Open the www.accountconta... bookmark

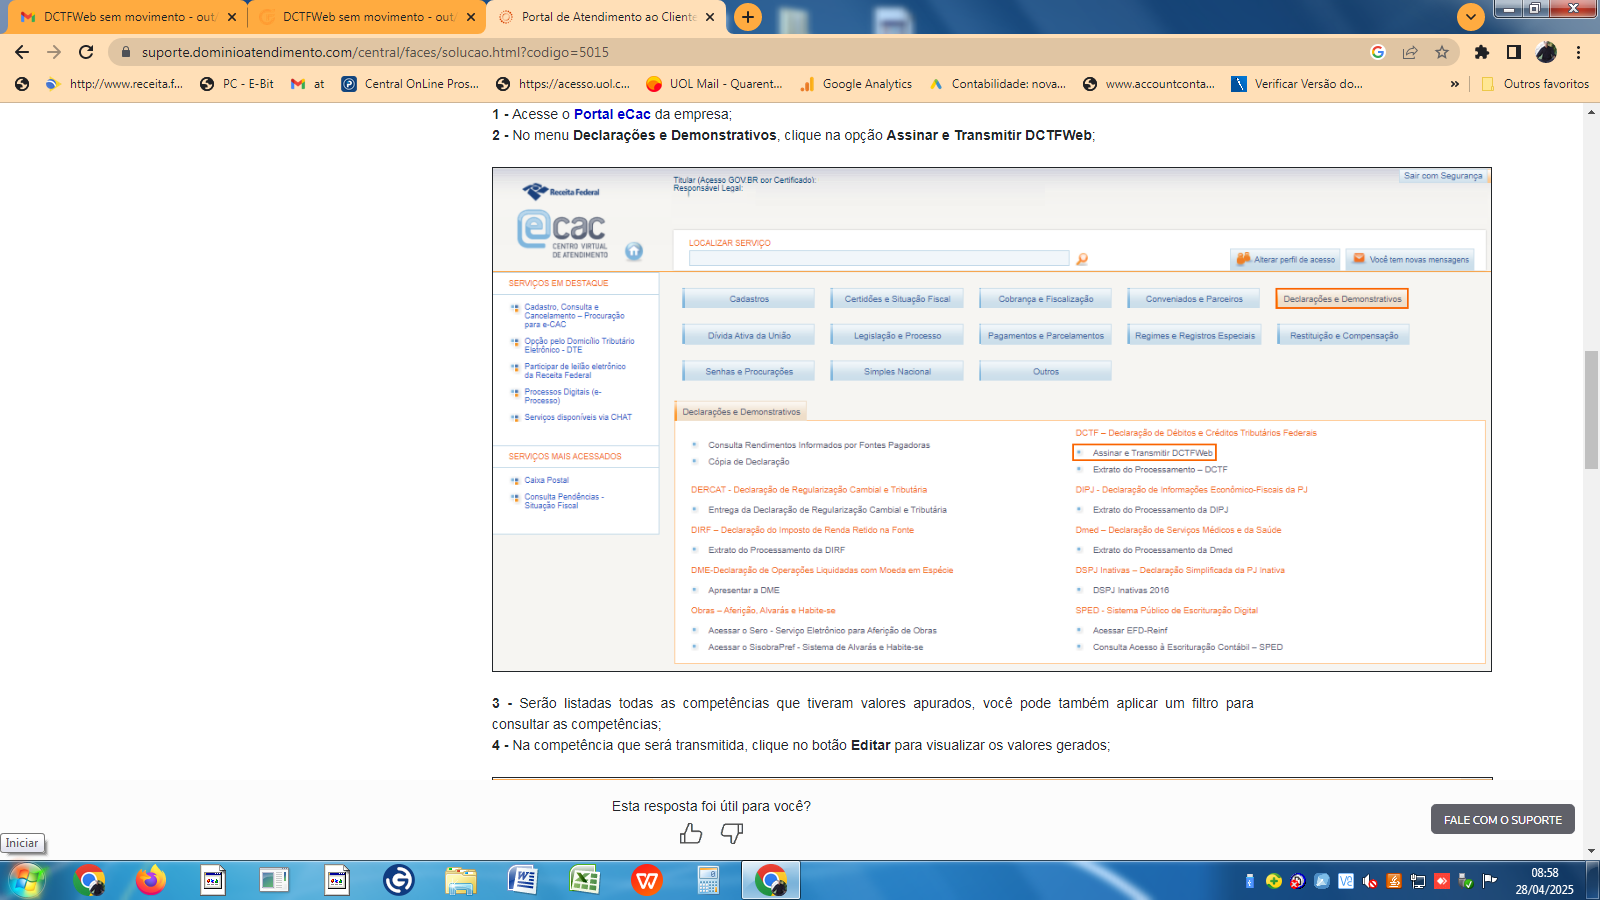pyautogui.click(x=1149, y=84)
